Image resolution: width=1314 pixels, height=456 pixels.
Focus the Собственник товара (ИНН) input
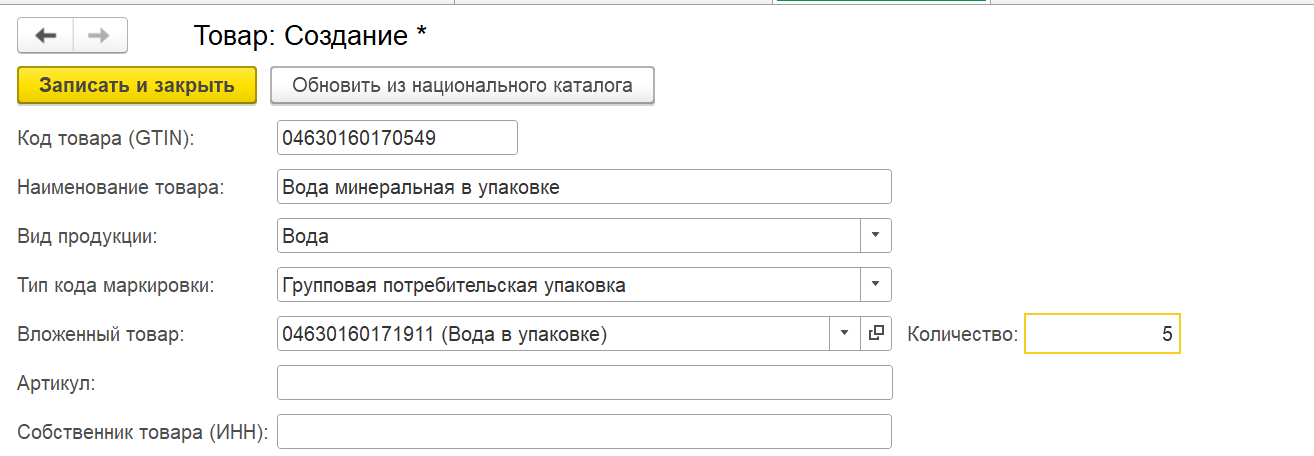coord(584,432)
